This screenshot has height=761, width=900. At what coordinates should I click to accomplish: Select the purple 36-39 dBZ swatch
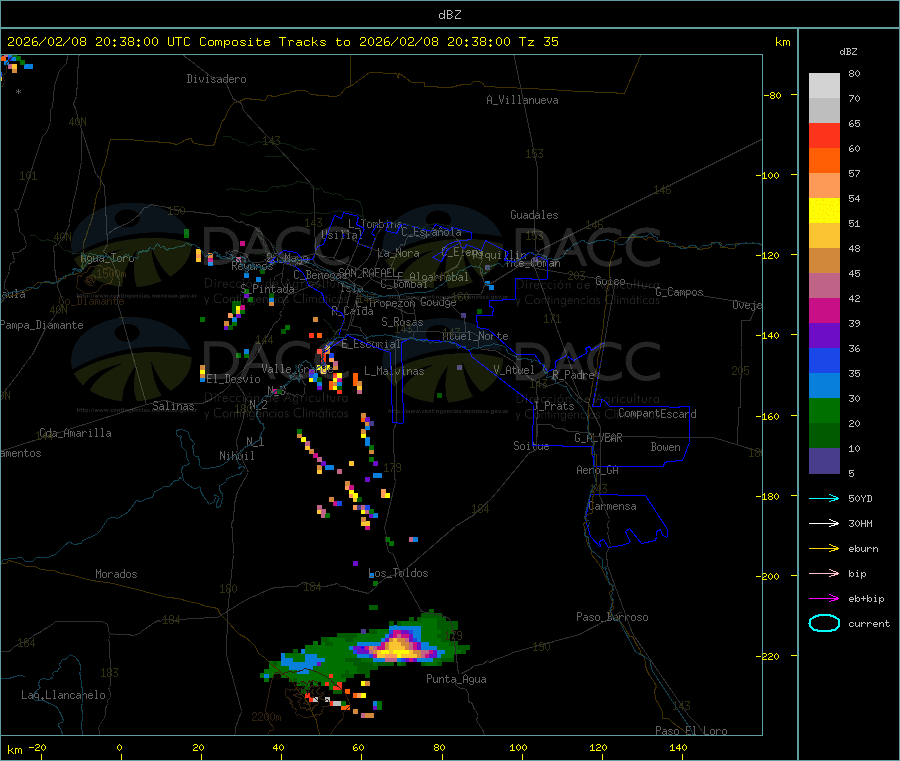[824, 336]
